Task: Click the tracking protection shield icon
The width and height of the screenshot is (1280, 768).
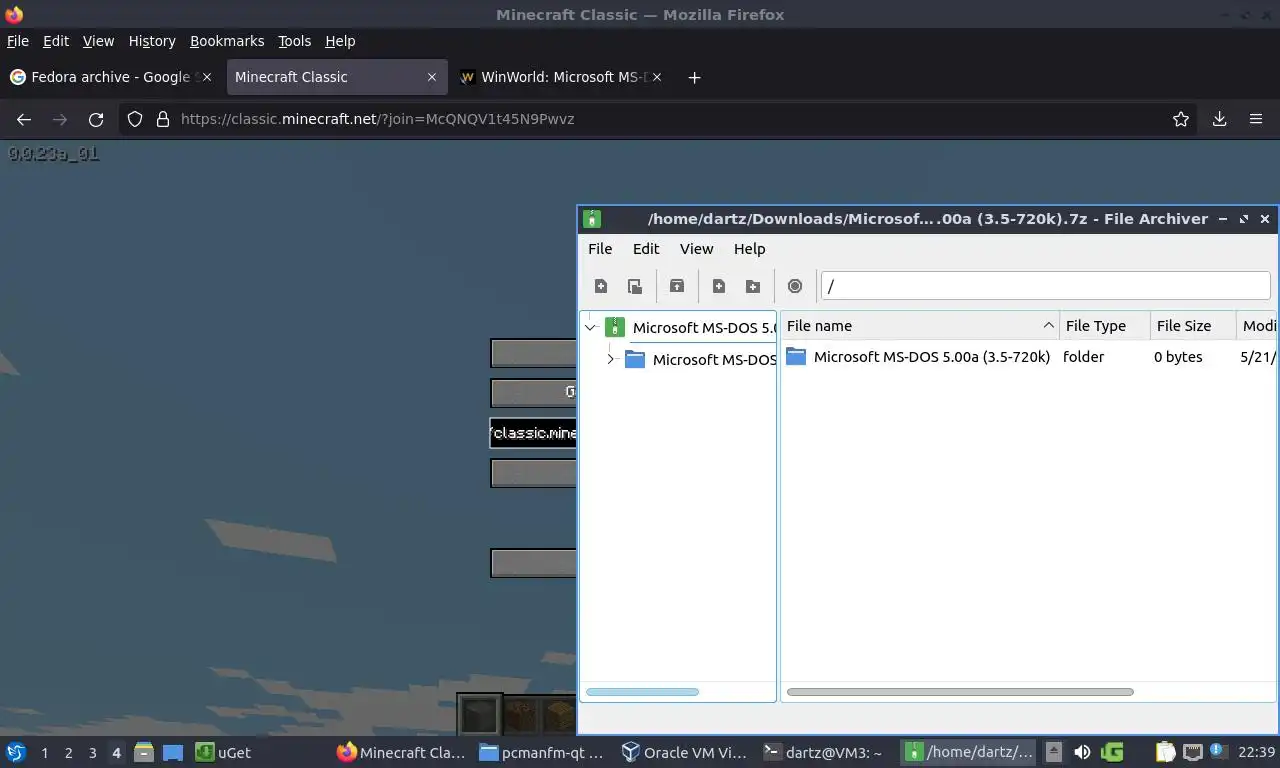Action: pos(136,119)
